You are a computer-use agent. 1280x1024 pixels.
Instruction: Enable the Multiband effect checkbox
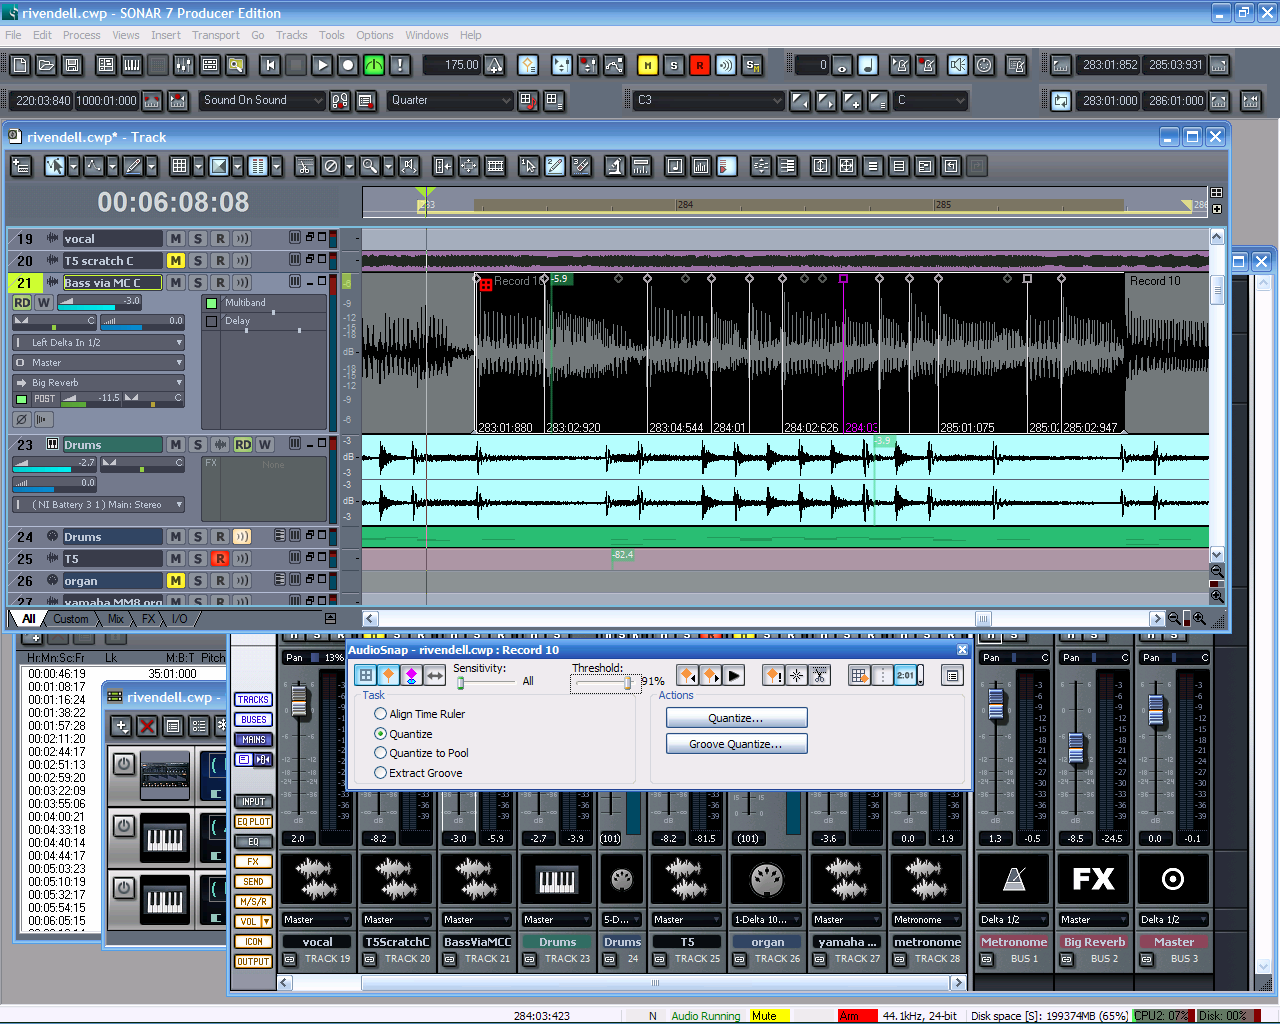coord(211,303)
